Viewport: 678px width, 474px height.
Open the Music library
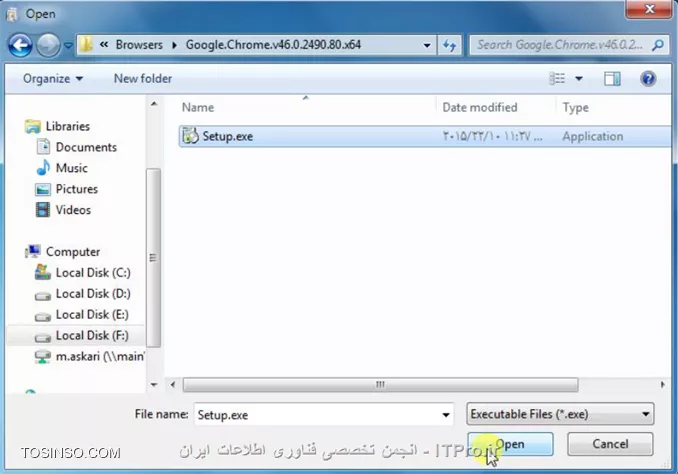pos(71,168)
